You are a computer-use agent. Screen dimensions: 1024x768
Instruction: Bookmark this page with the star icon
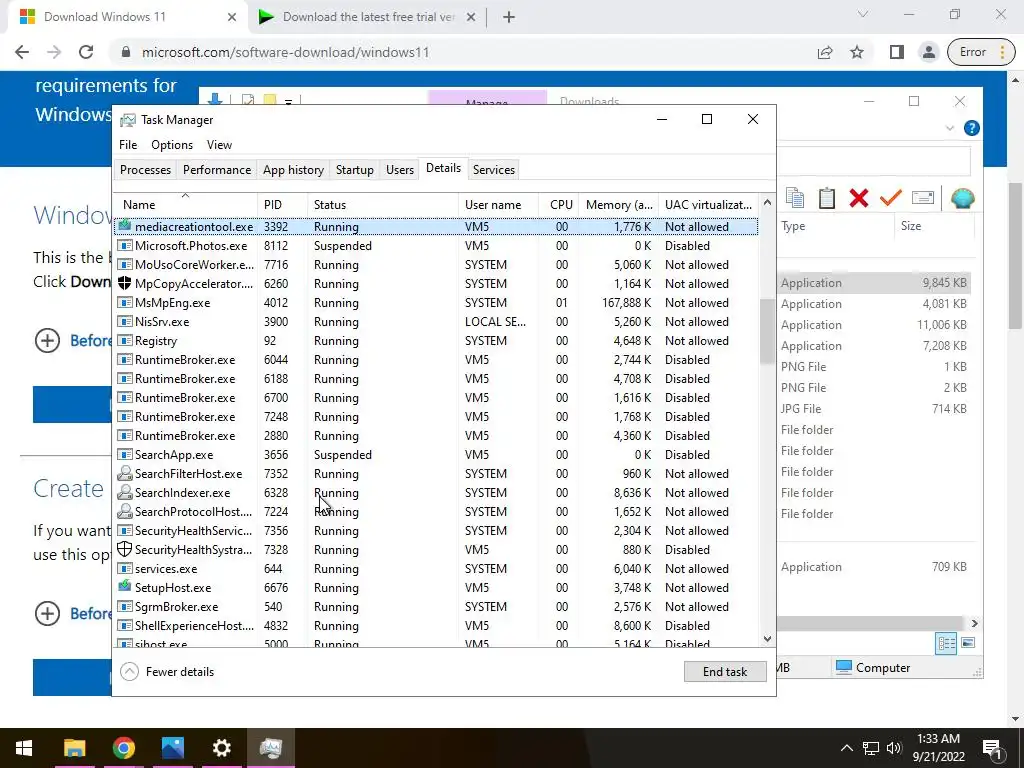(857, 52)
